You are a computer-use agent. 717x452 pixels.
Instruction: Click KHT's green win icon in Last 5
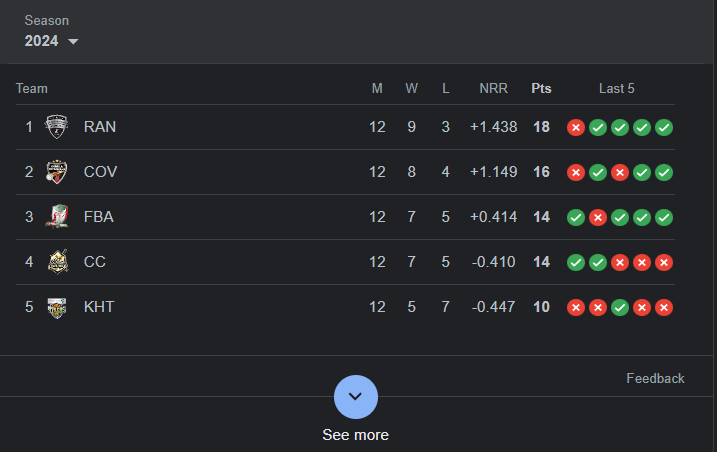coord(620,307)
